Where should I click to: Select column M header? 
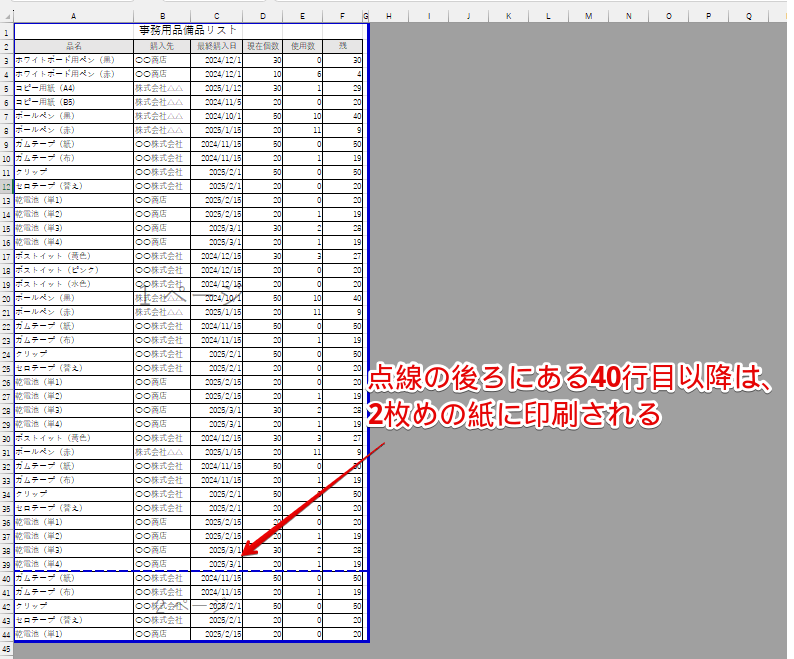[588, 16]
